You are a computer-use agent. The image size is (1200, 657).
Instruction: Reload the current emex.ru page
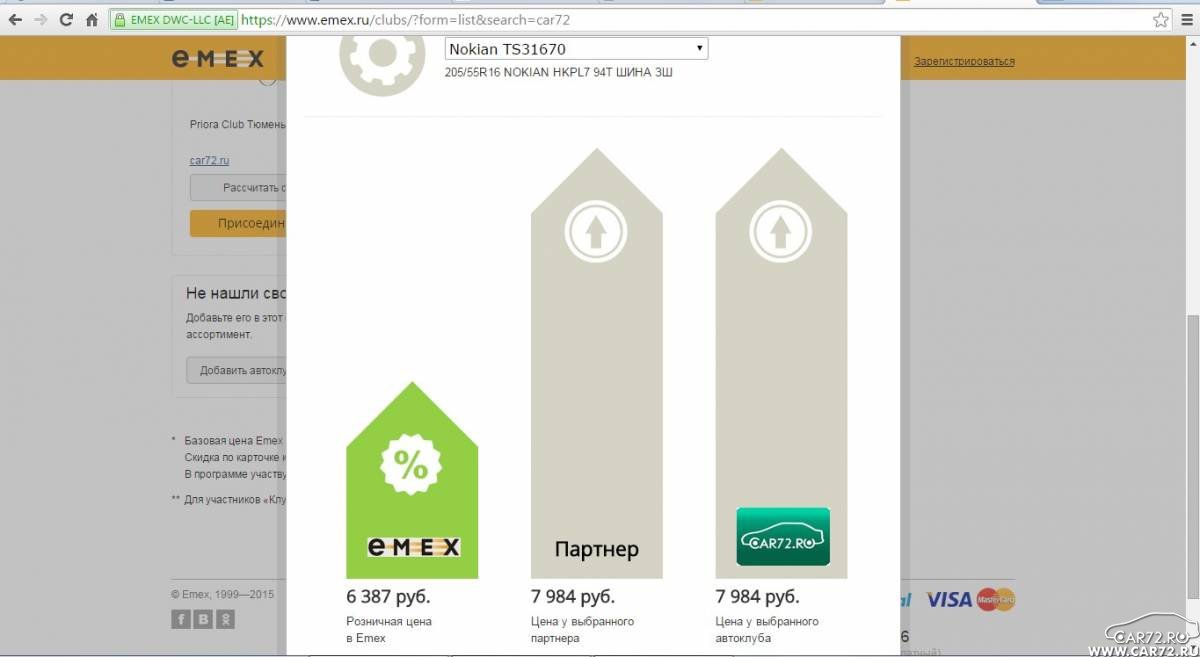coord(66,19)
